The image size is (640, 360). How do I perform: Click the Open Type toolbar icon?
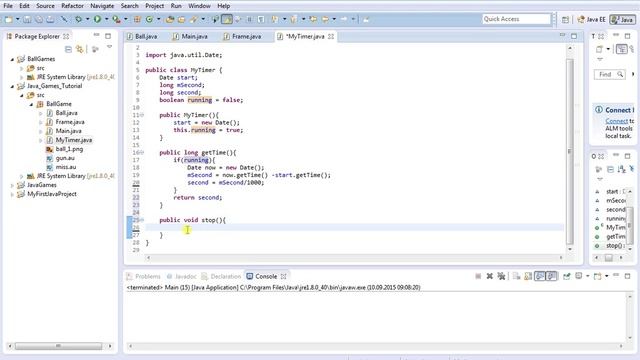170,19
